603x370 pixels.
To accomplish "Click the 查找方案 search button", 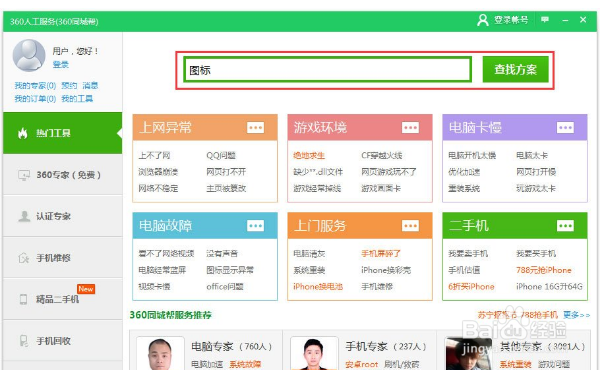I will point(516,69).
